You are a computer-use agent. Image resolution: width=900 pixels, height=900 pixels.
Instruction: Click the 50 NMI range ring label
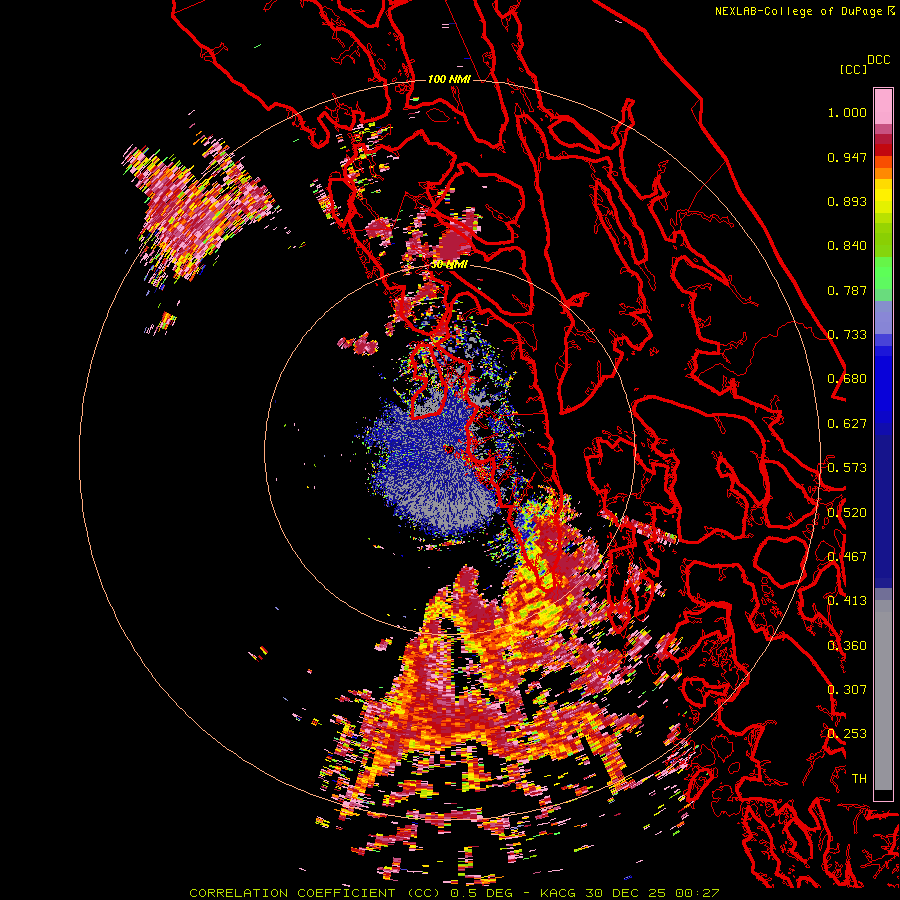[x=449, y=265]
